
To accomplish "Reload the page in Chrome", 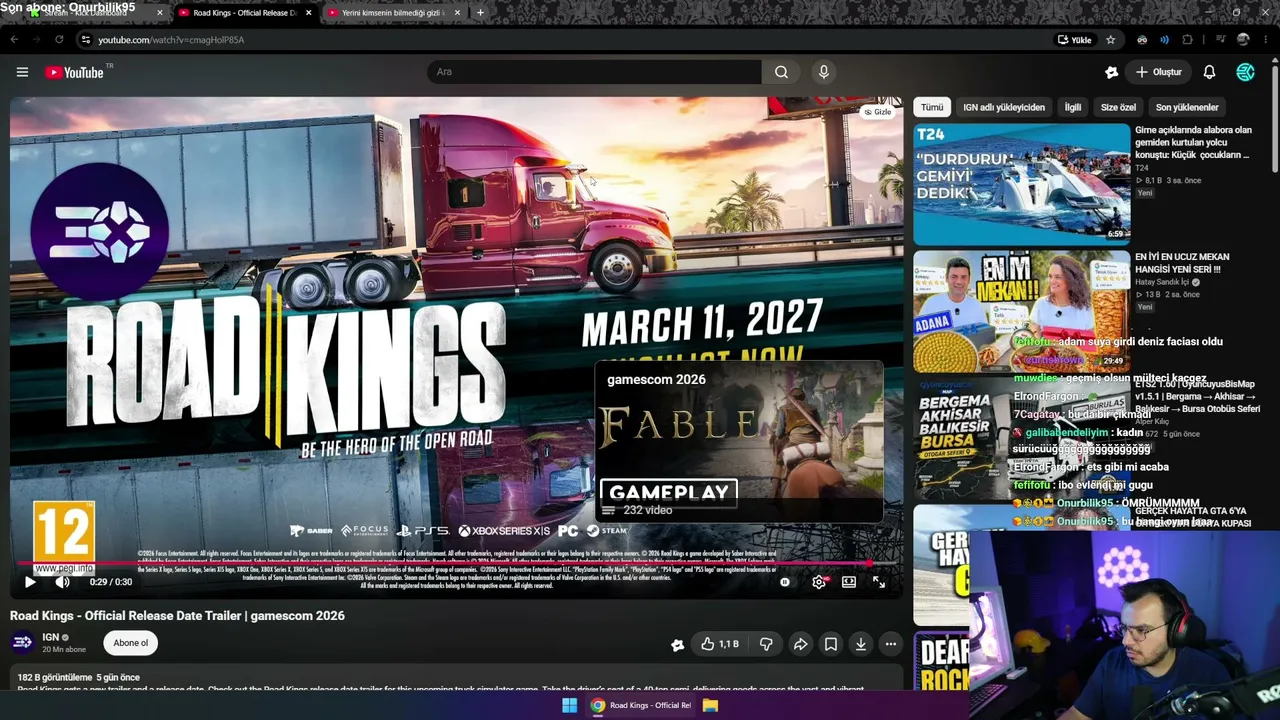I will click(x=59, y=40).
